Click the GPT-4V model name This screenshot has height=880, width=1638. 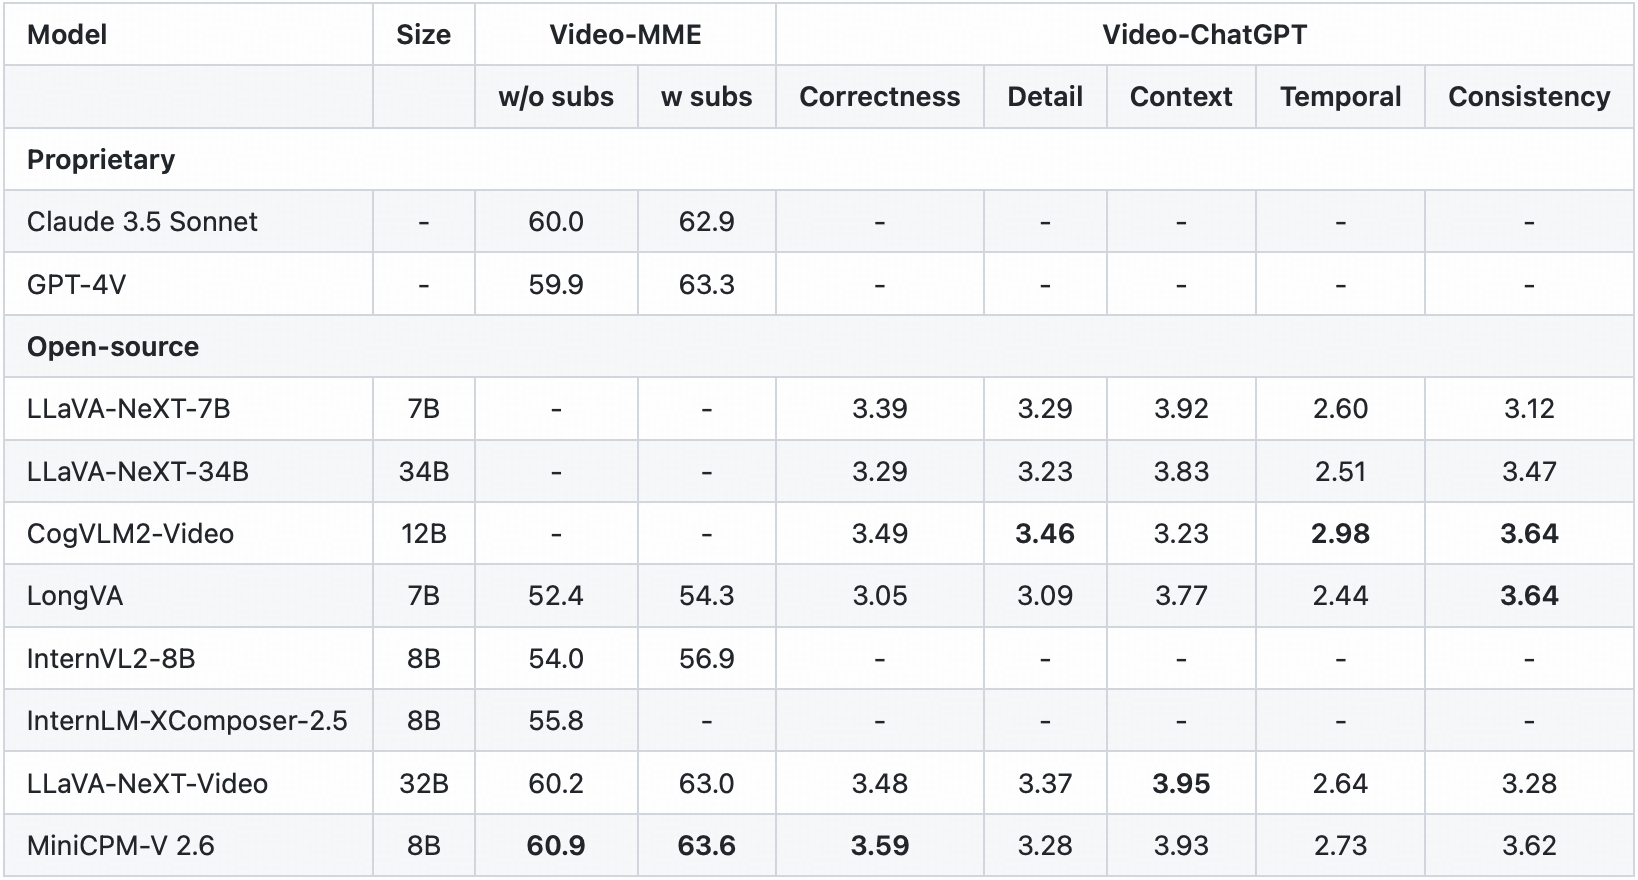[76, 285]
